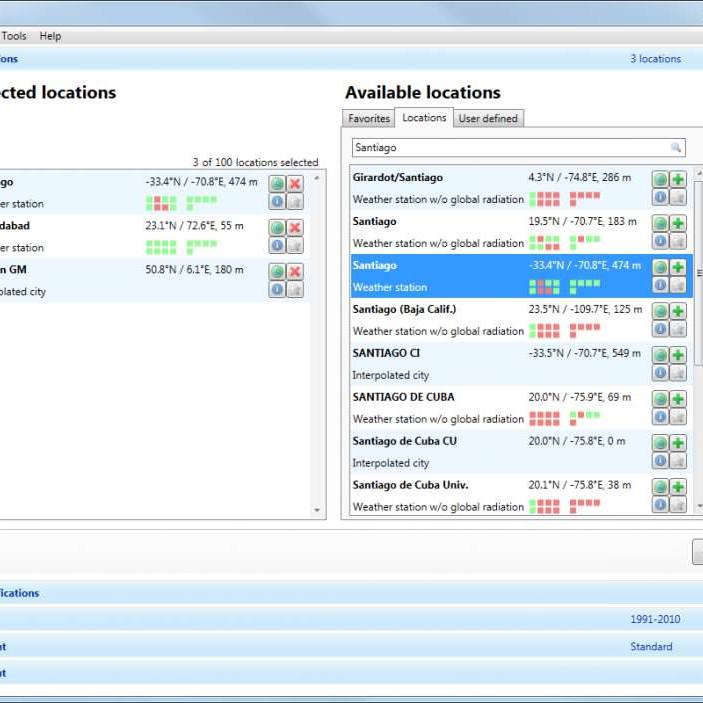Image resolution: width=703 pixels, height=703 pixels.
Task: Open the info icon for SANTIAGO CI
Action: click(660, 373)
